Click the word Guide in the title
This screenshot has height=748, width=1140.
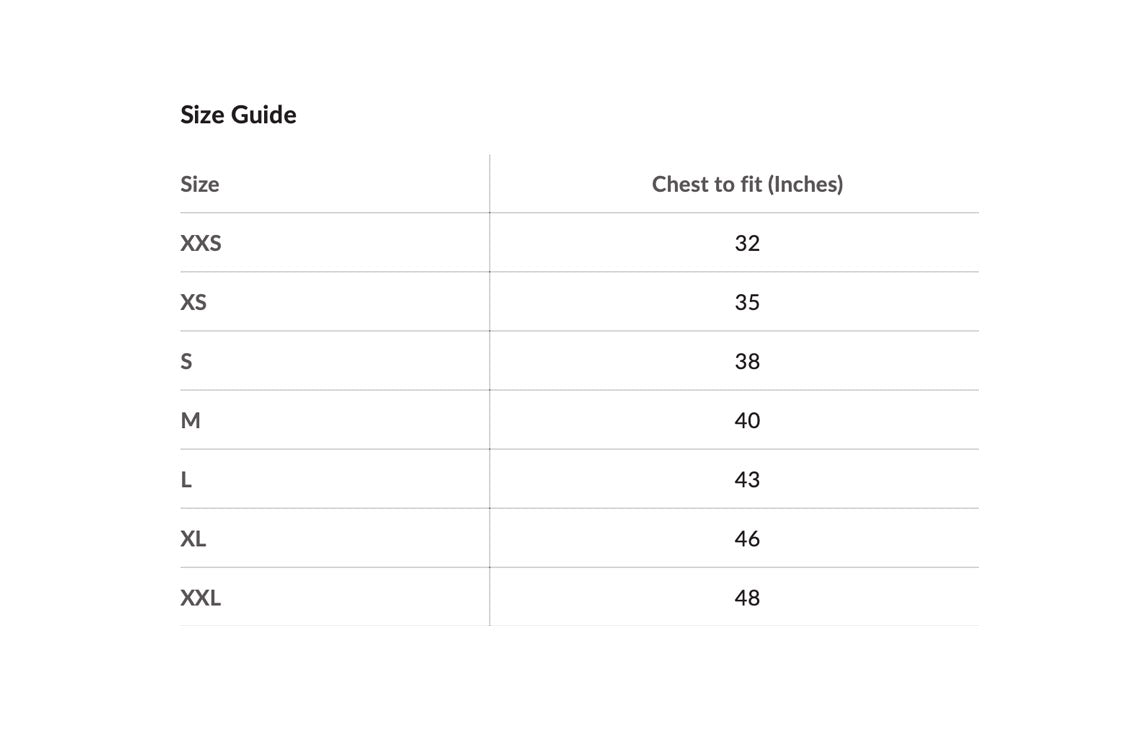click(265, 115)
